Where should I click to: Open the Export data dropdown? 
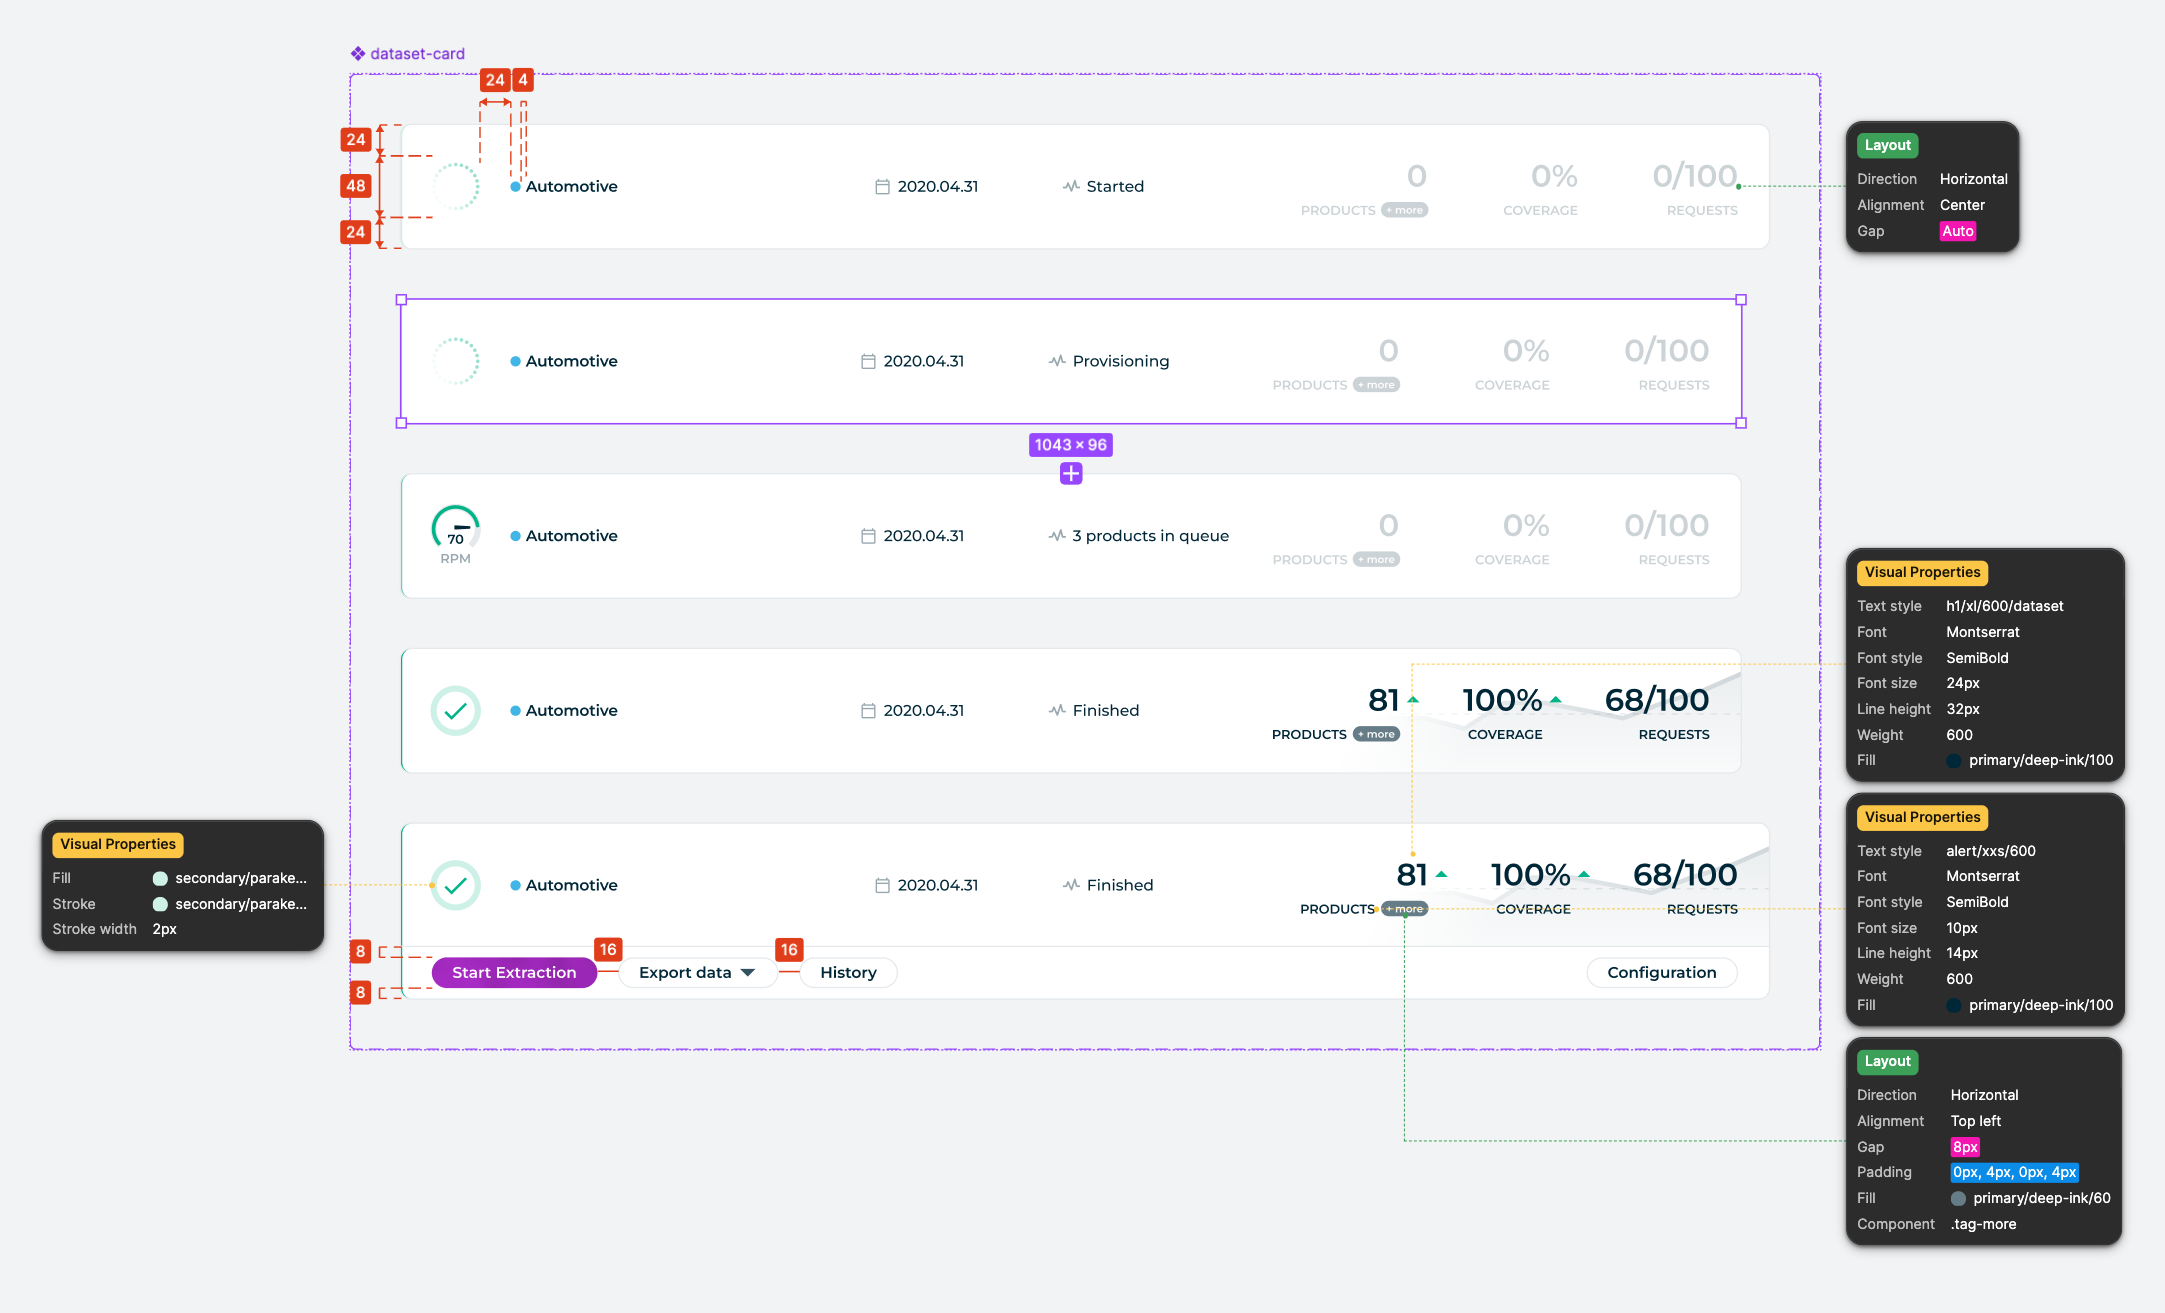(x=697, y=973)
